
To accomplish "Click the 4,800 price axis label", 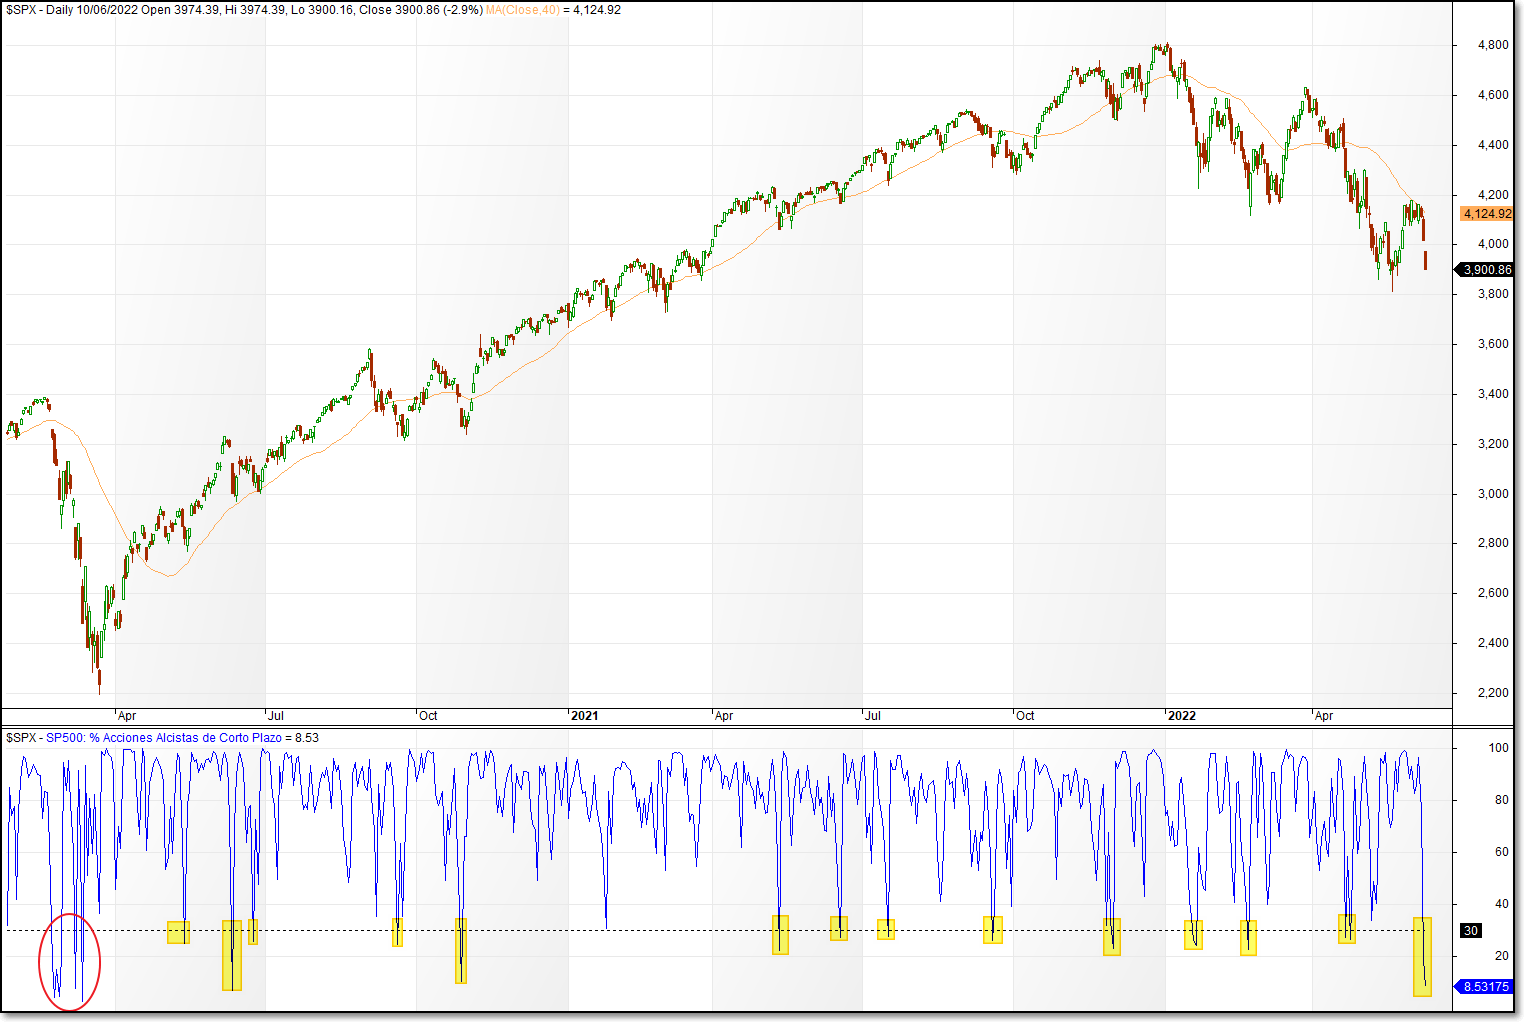I will coord(1493,45).
